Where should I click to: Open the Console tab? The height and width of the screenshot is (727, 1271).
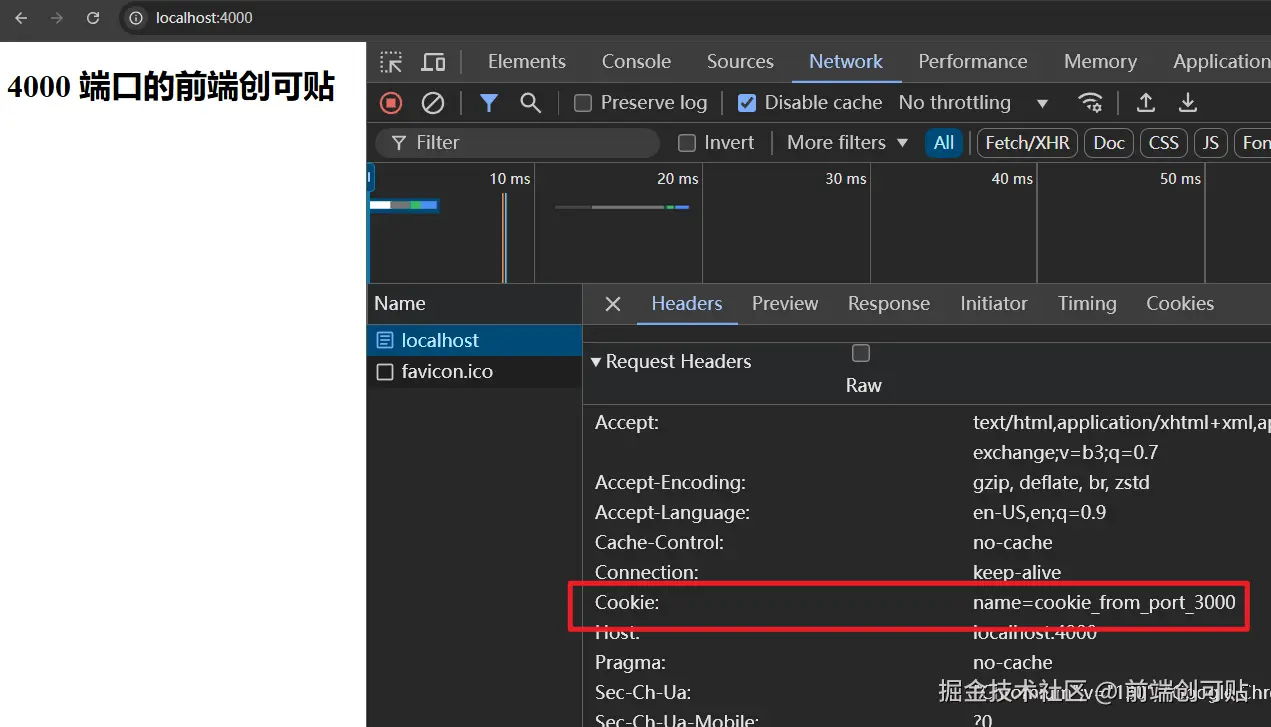coord(636,62)
